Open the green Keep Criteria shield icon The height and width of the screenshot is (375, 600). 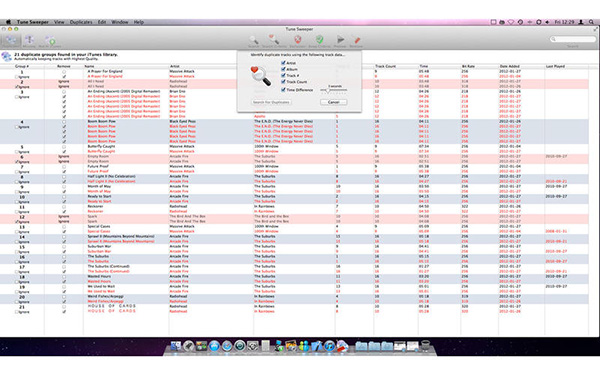320,41
